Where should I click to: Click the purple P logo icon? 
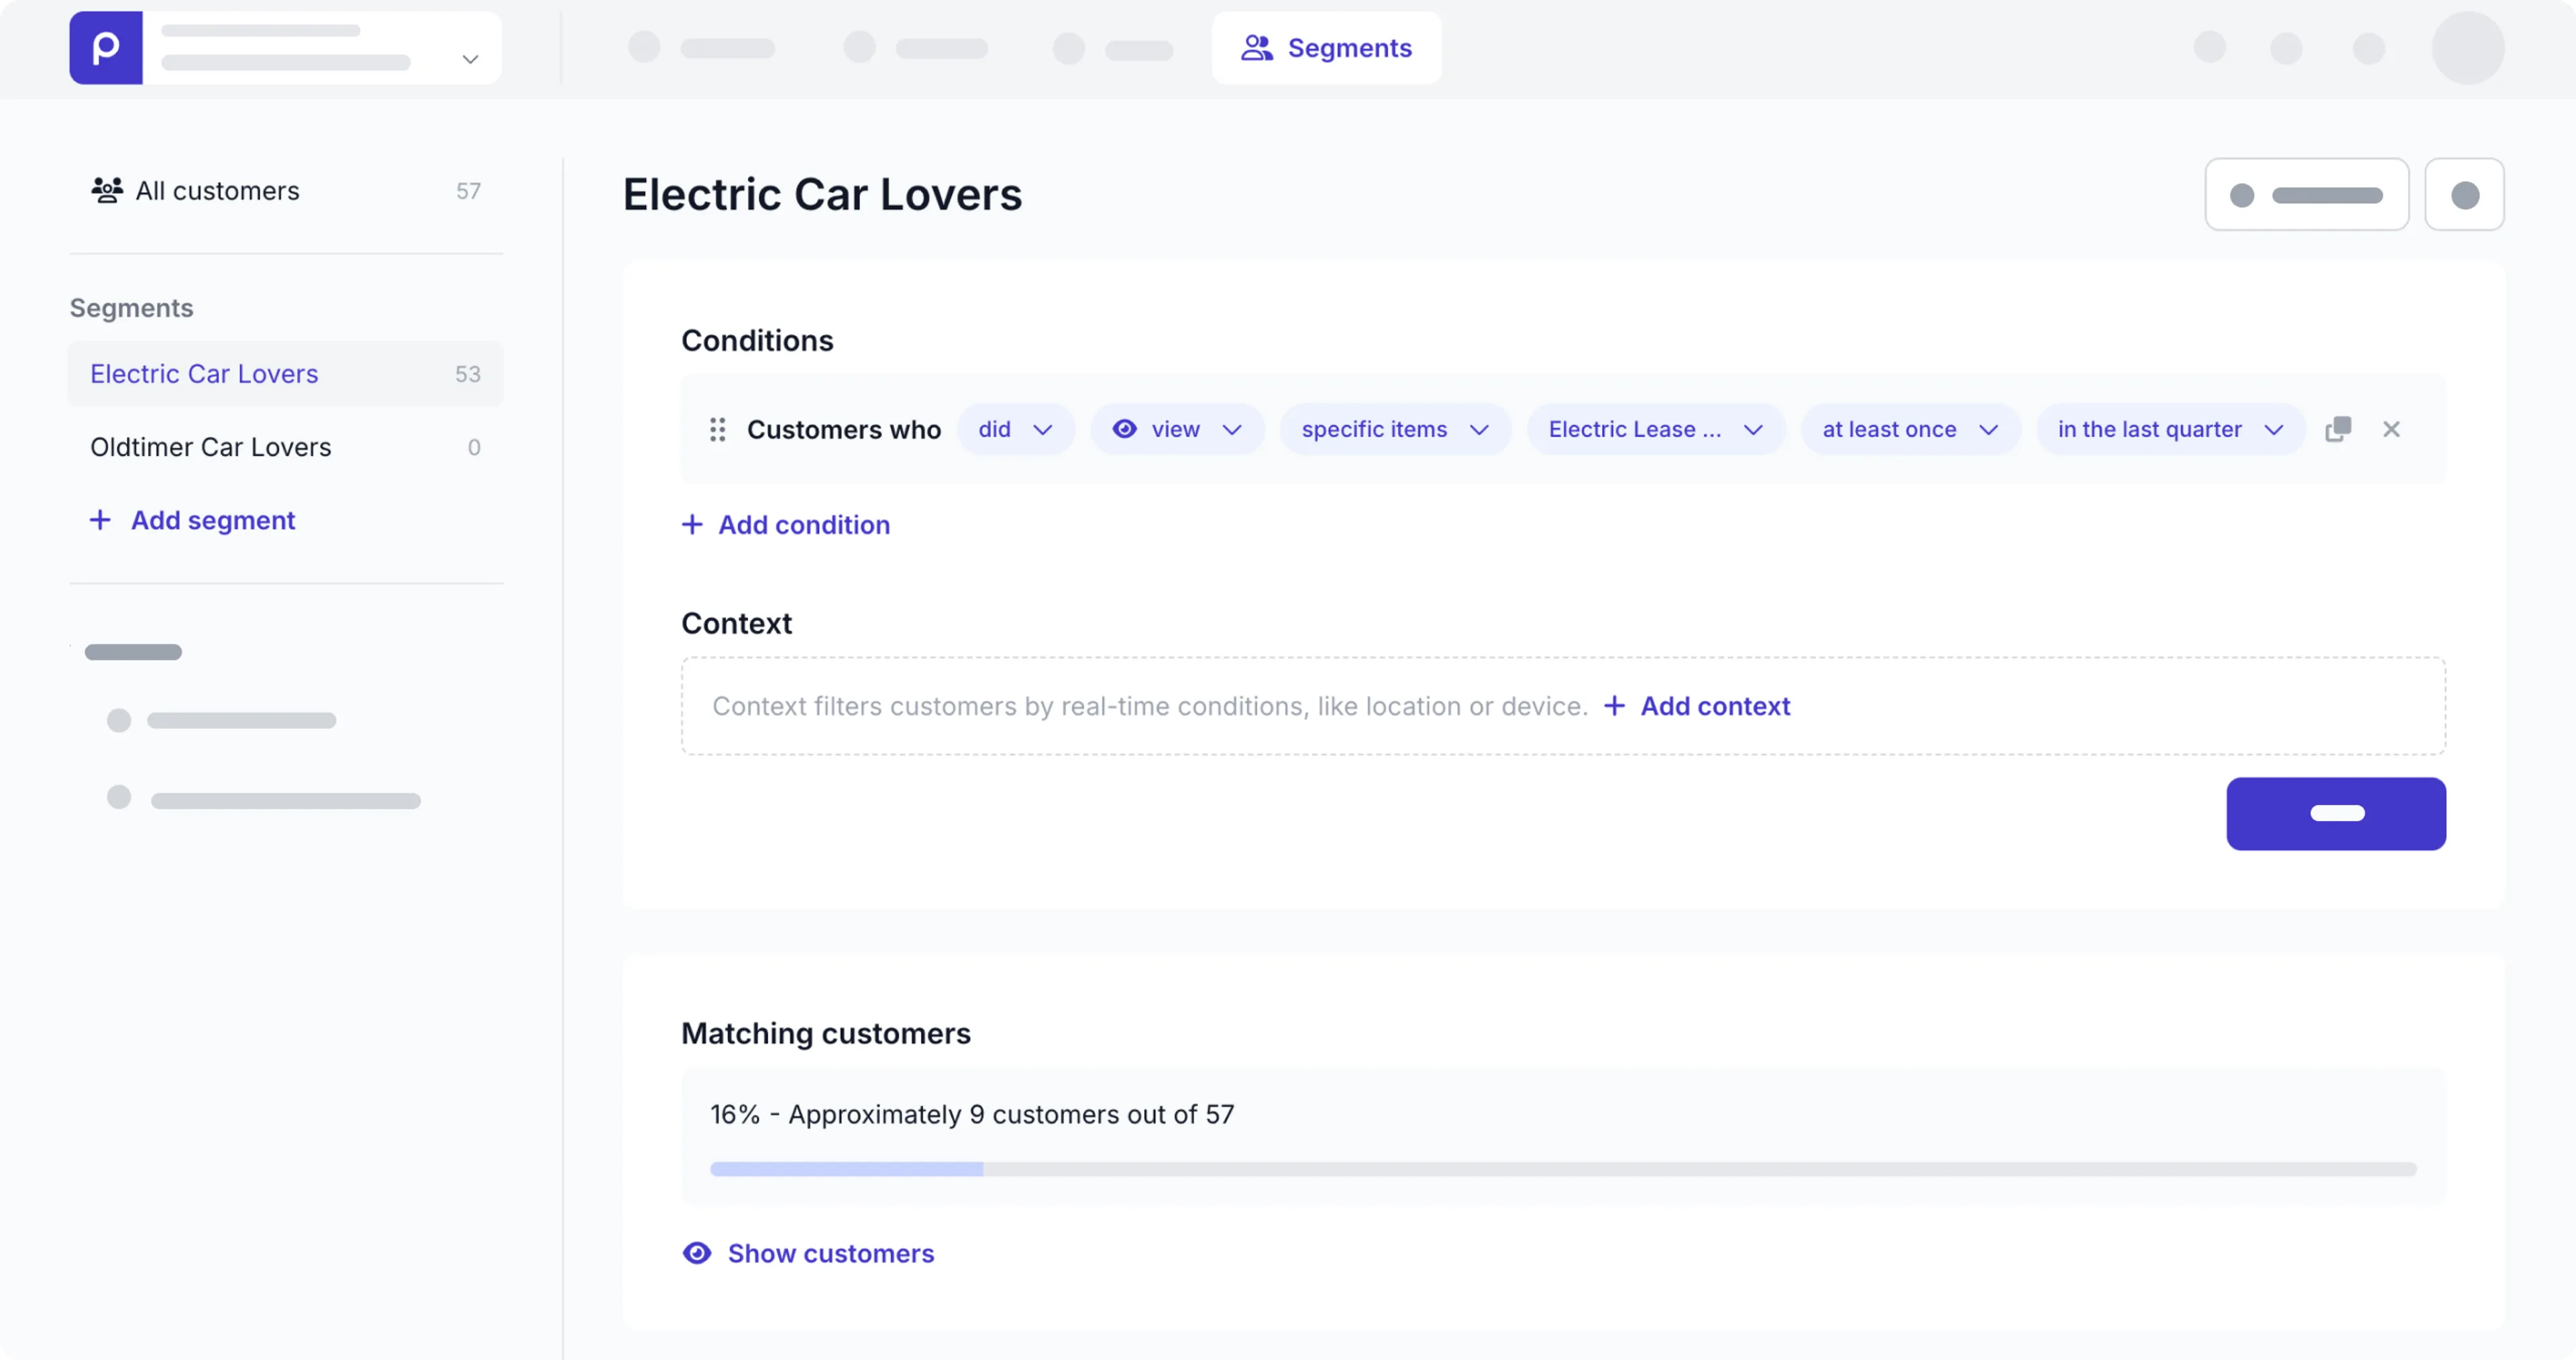tap(106, 48)
